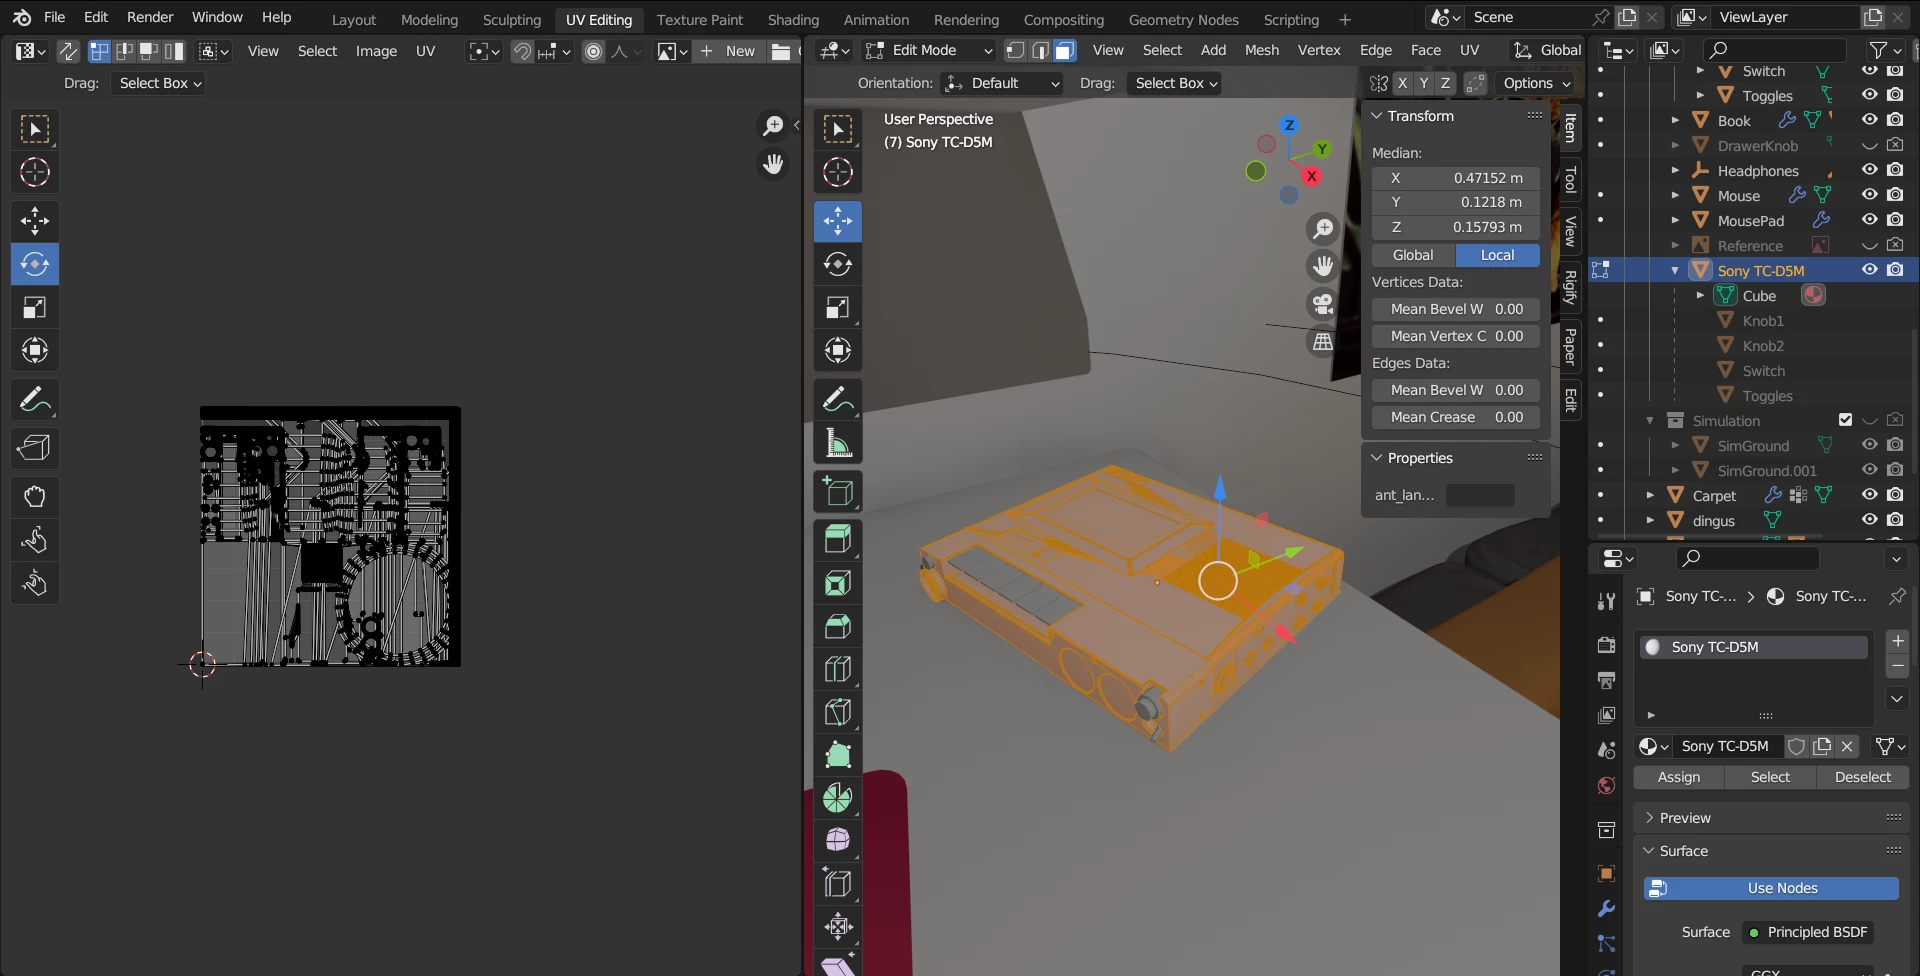
Task: Enable vertex select mode in 3D viewport
Action: tap(1015, 51)
